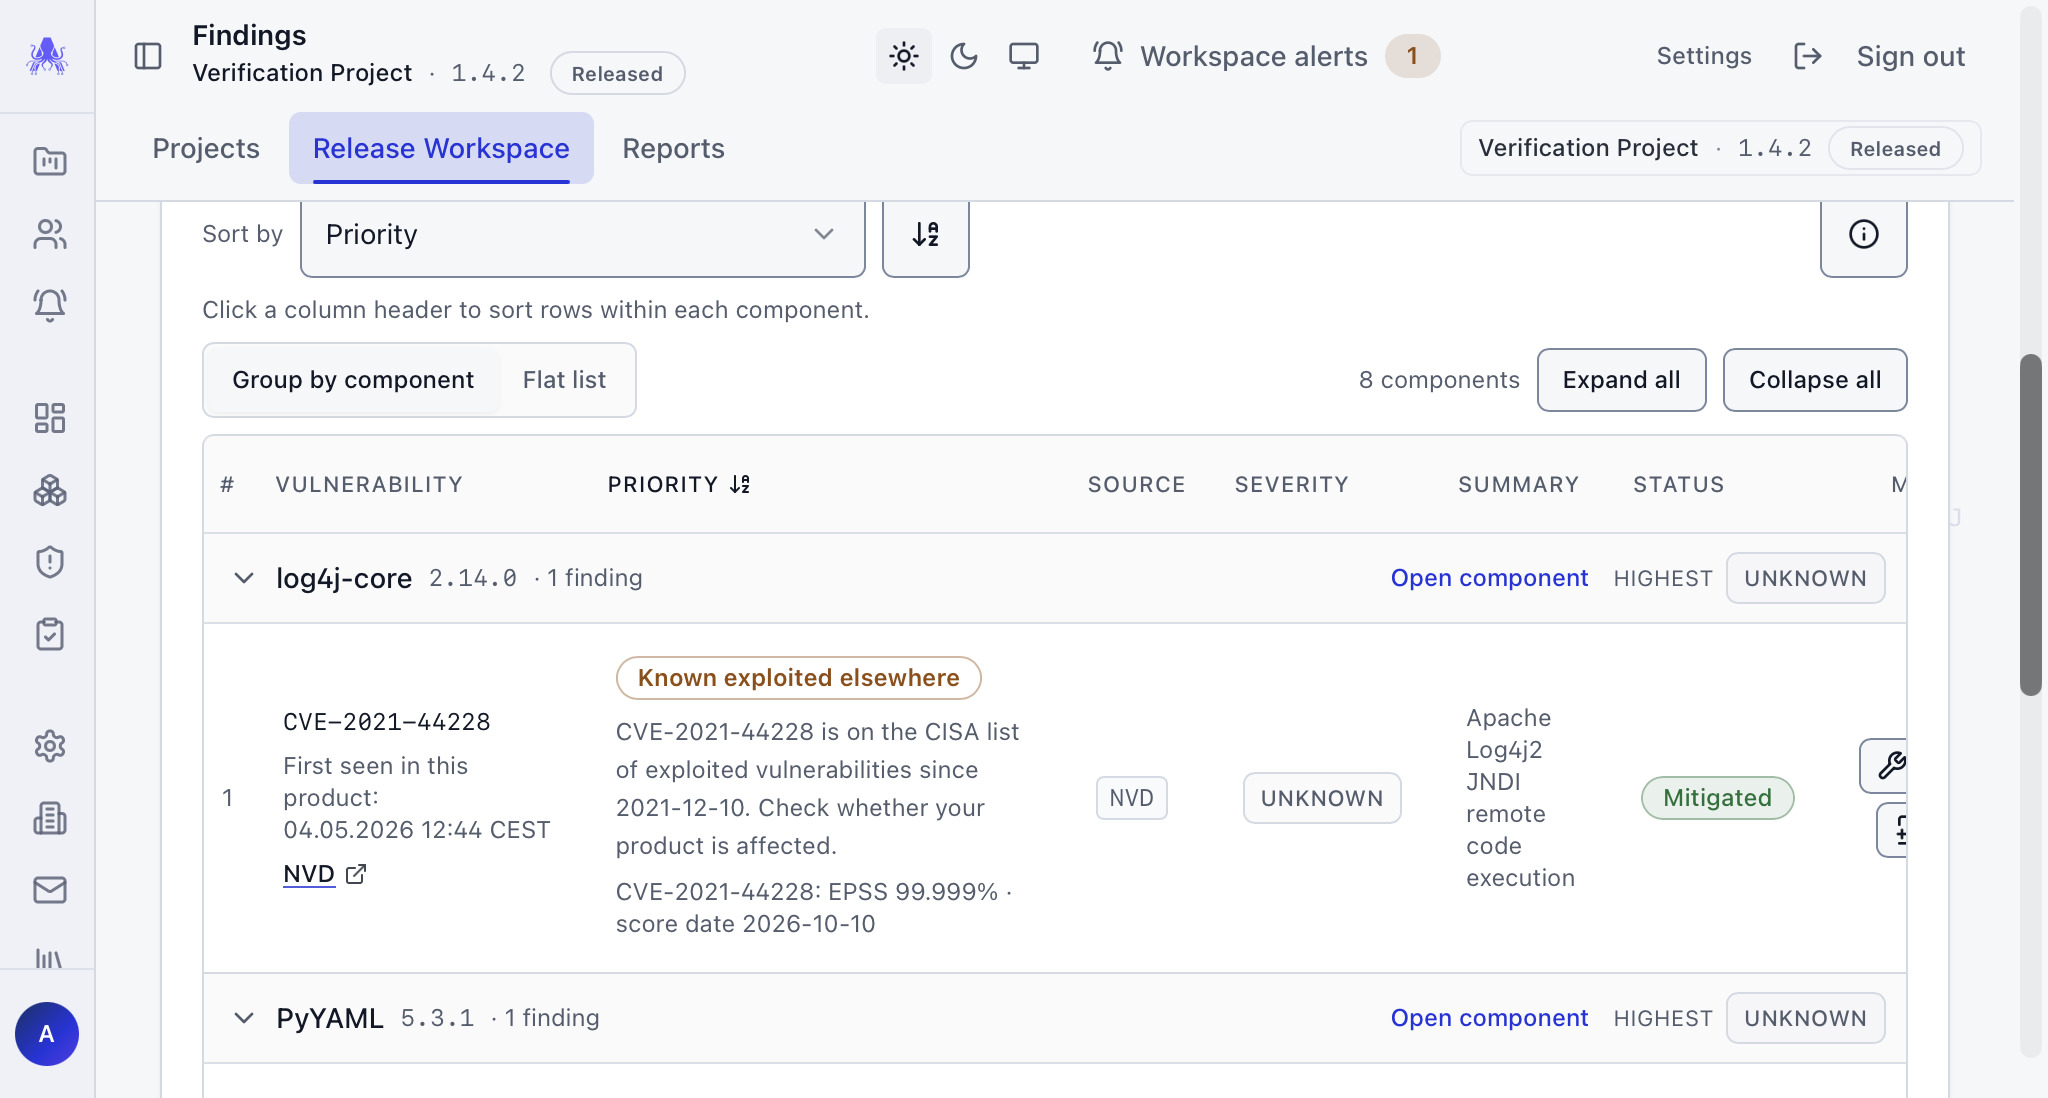The height and width of the screenshot is (1098, 2048).
Task: Open components cubes sidebar icon
Action: click(50, 490)
